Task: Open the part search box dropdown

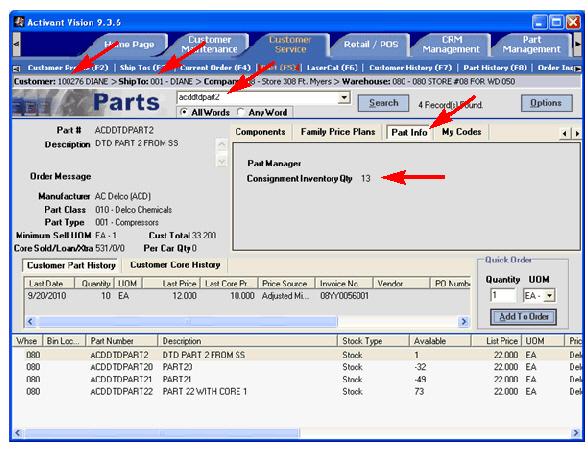Action: (x=344, y=98)
